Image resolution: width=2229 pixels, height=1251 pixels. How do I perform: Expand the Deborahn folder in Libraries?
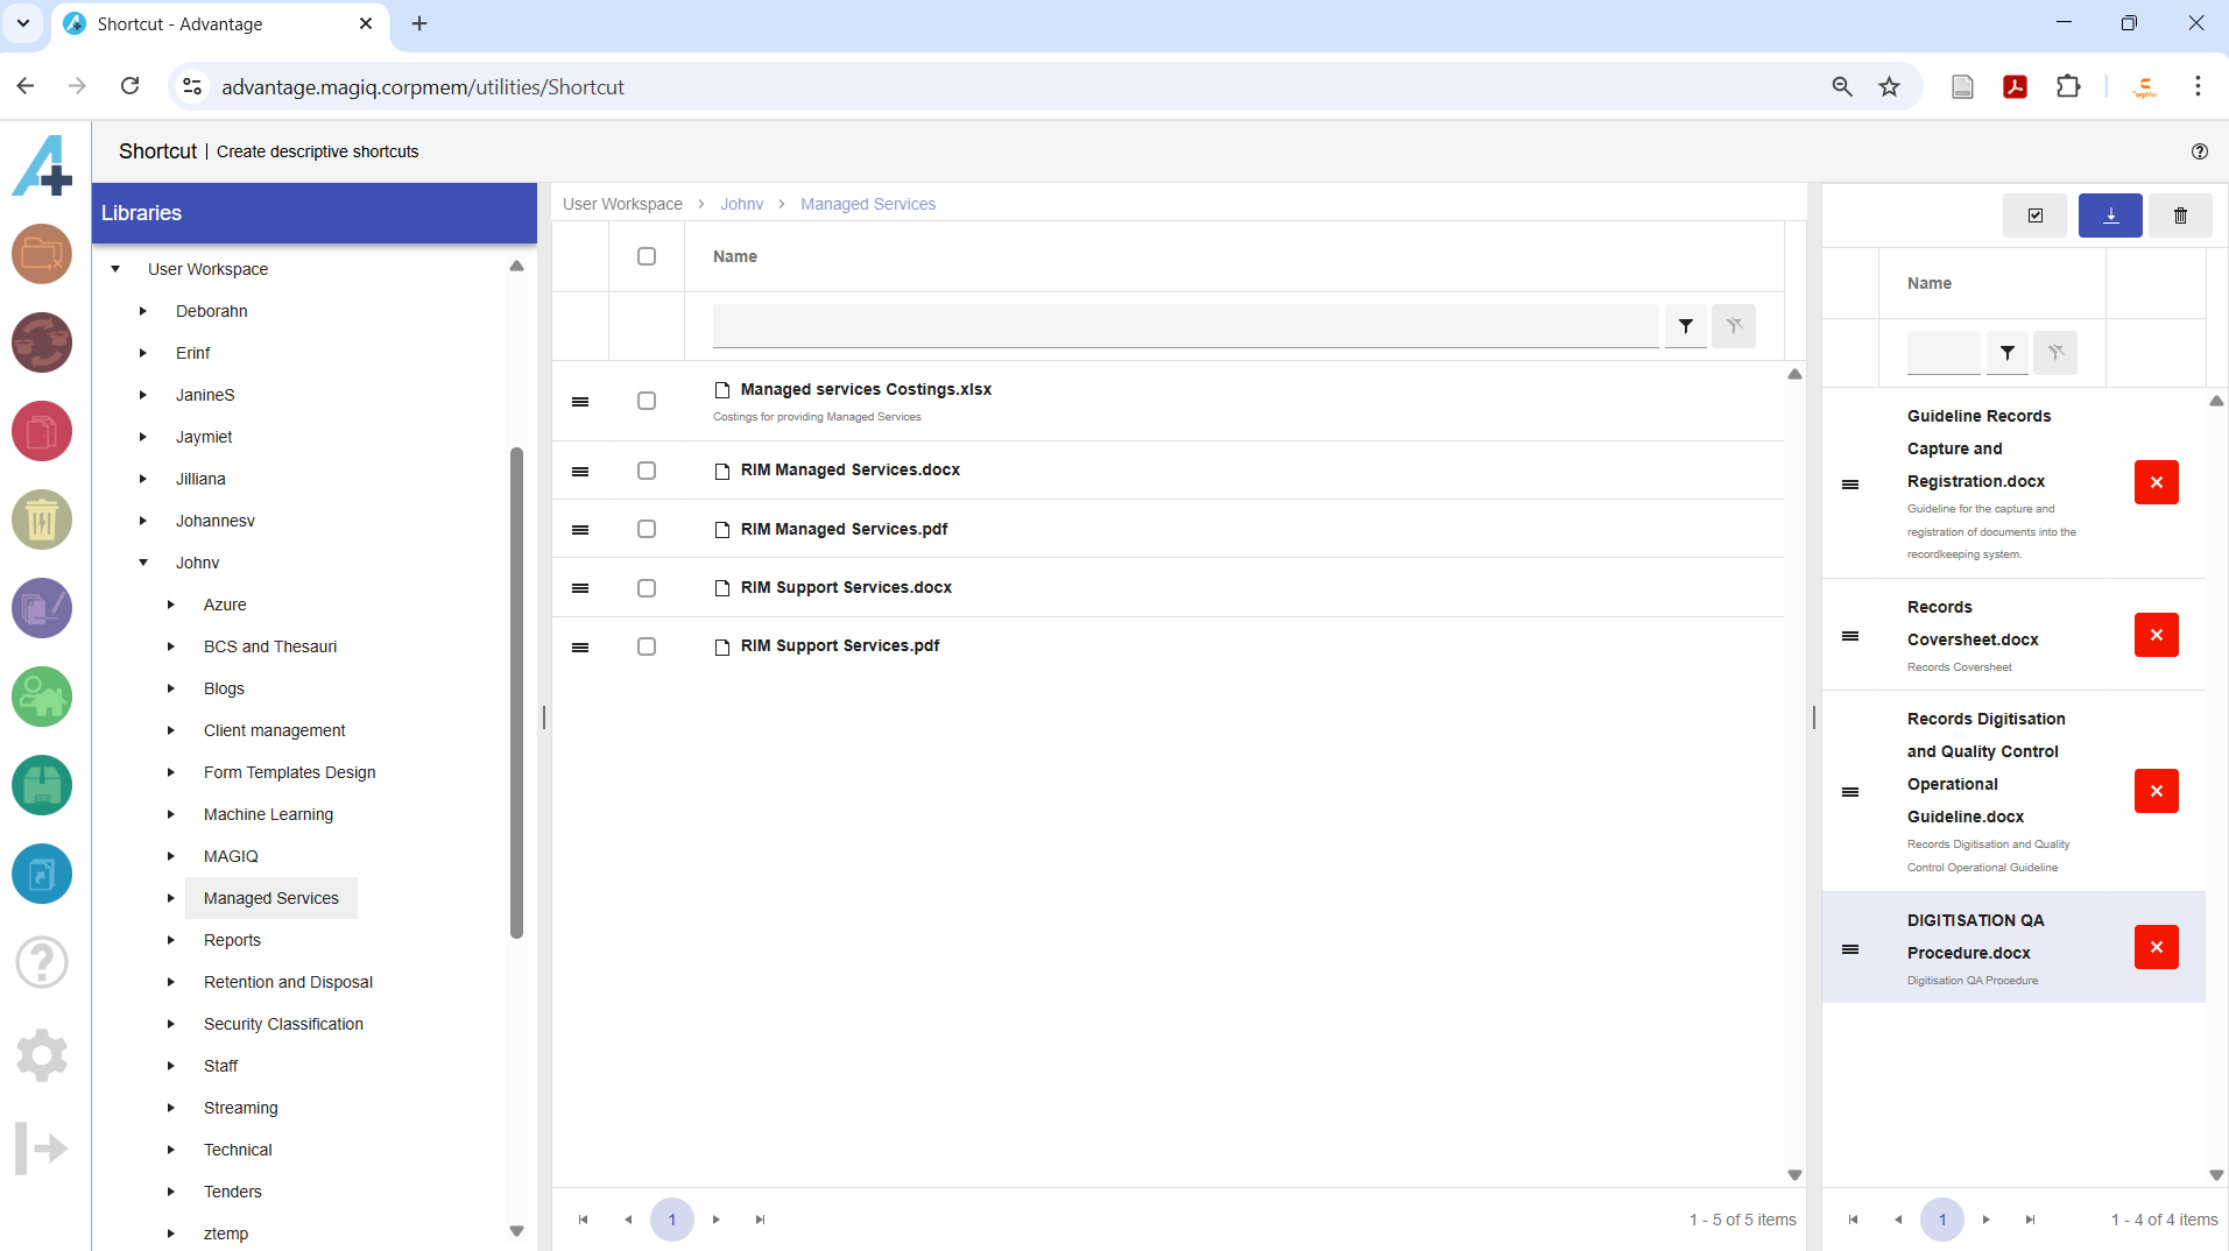143,311
